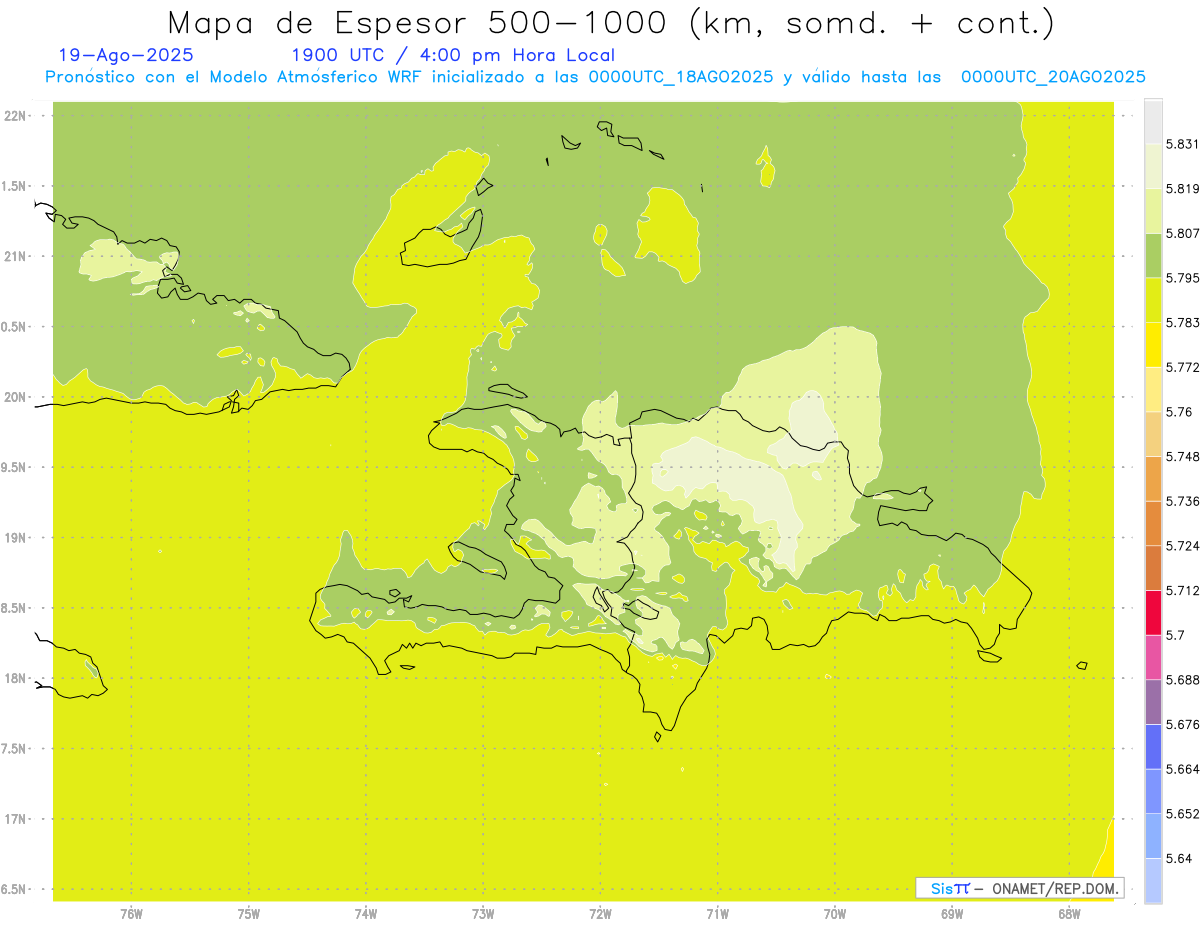Click the color bar value '5.652'
The width and height of the screenshot is (1200, 927).
pyautogui.click(x=1183, y=814)
